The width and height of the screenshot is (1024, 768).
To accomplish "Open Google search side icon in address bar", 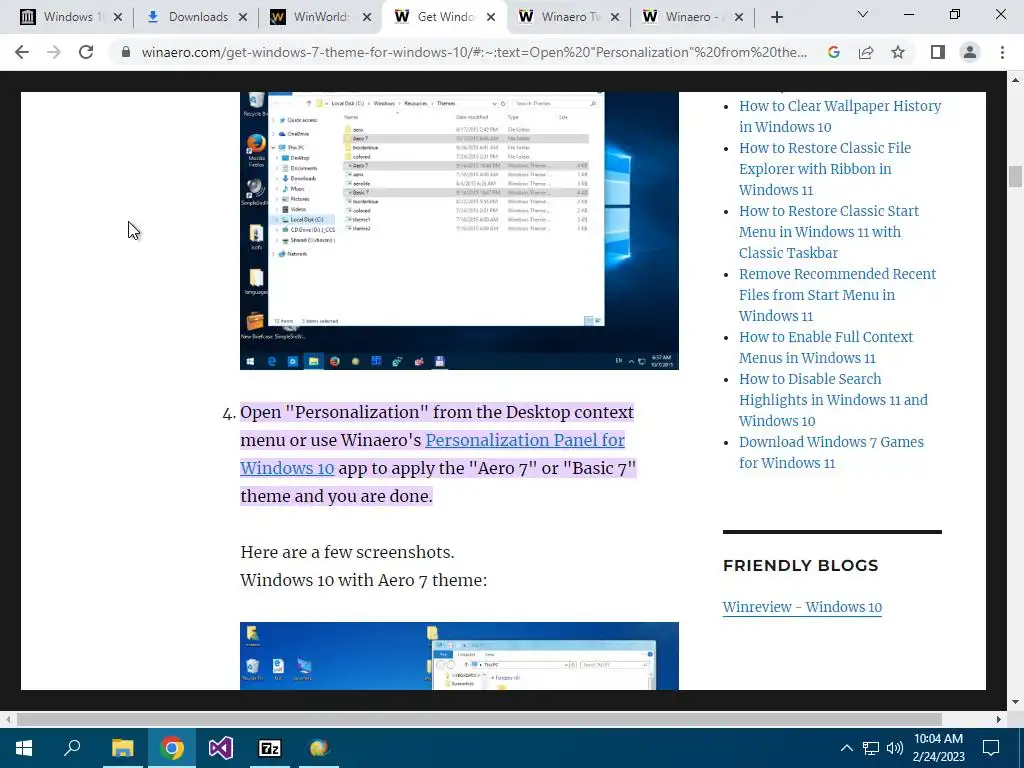I will [x=833, y=52].
